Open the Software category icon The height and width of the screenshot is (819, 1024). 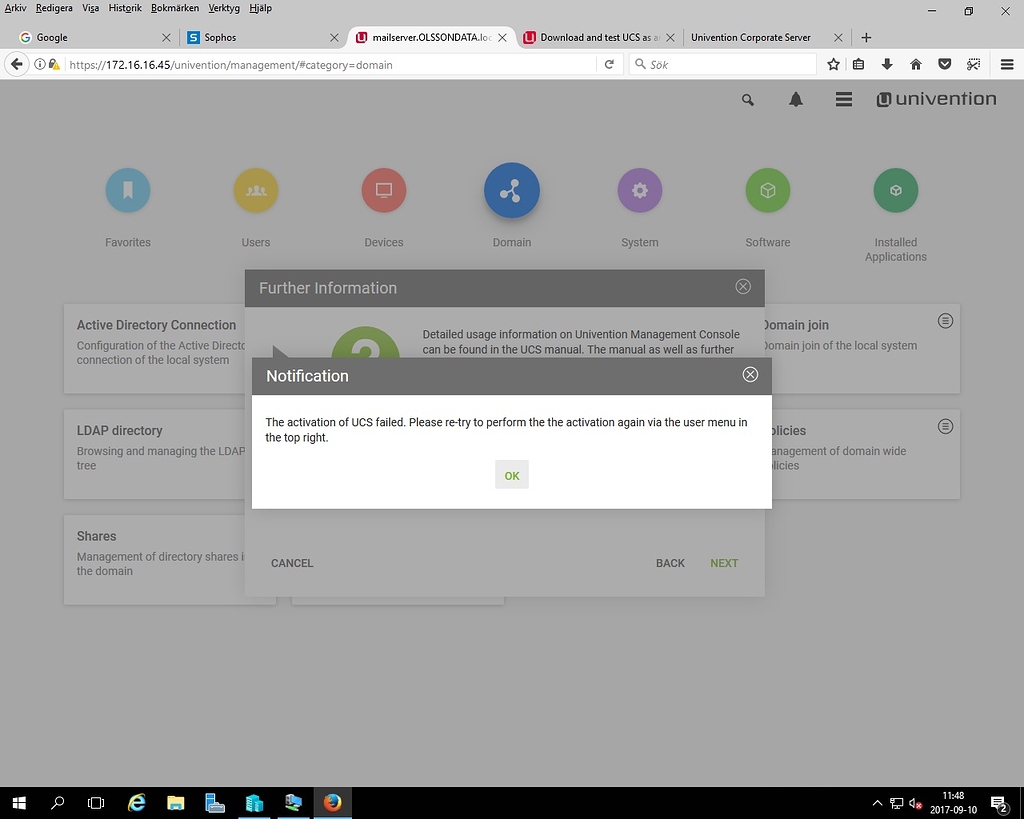point(767,190)
